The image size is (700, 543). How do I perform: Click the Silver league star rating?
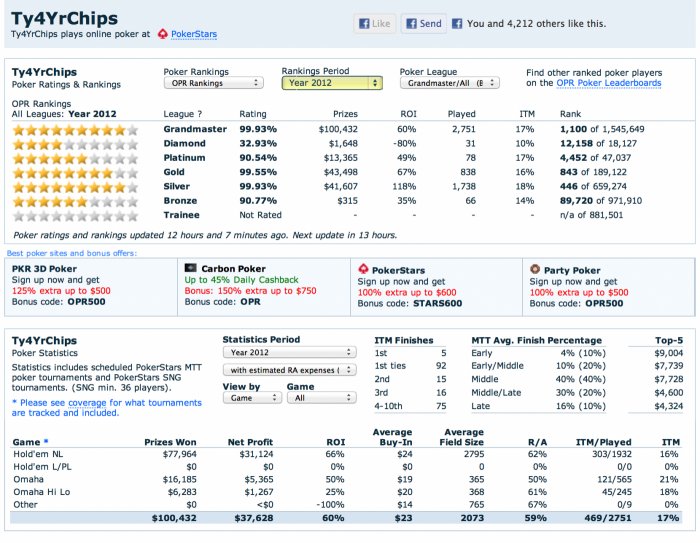coord(75,187)
